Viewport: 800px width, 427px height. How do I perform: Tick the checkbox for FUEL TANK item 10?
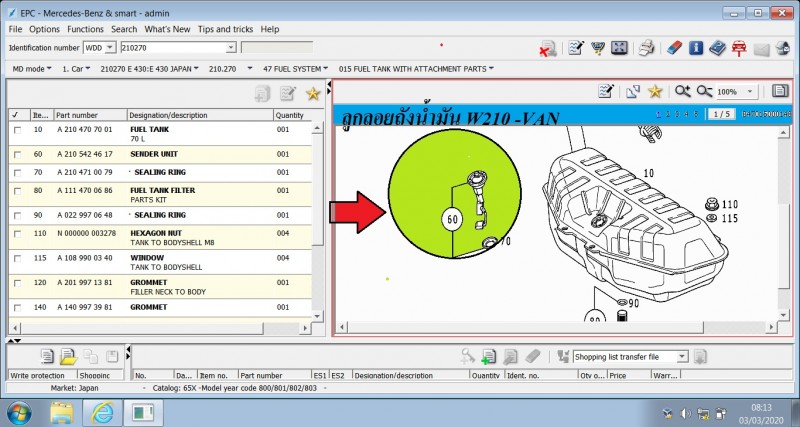[x=18, y=131]
